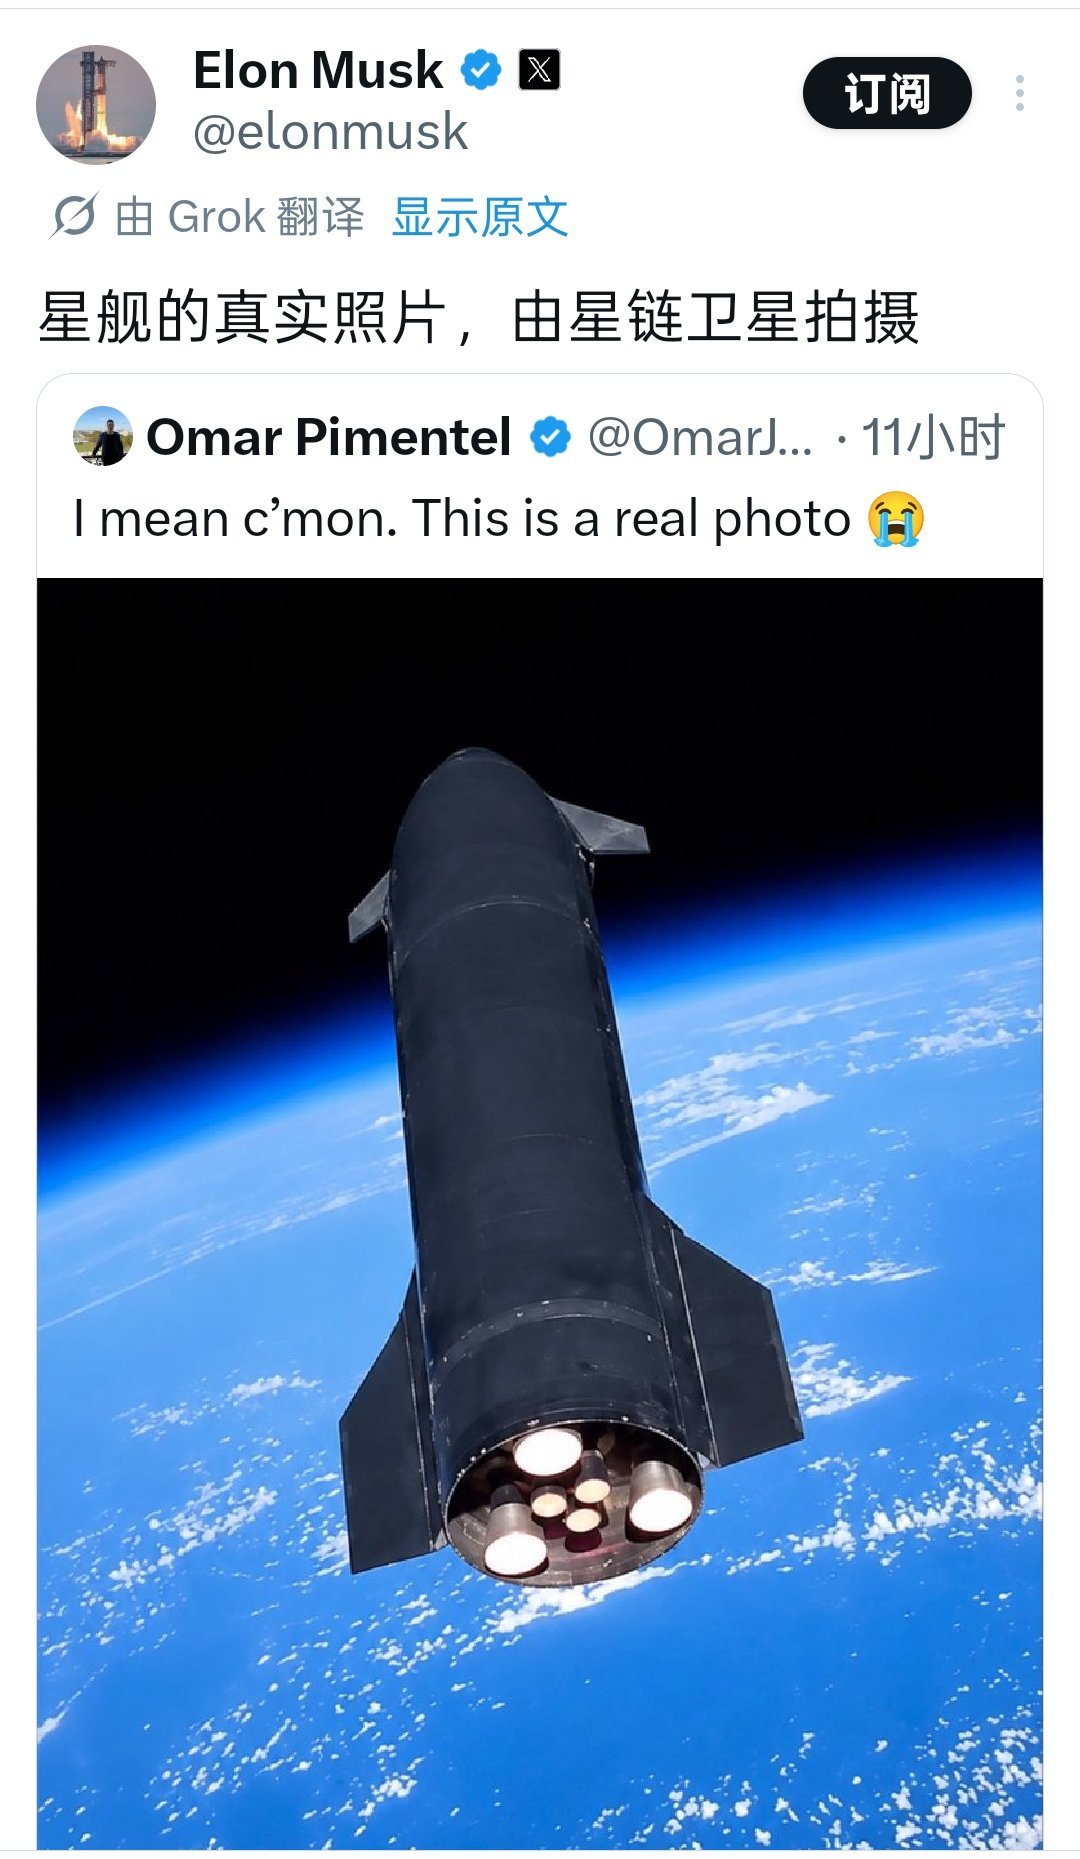This screenshot has height=1859, width=1080.
Task: Open Elon Musk's profile avatar
Action: click(96, 104)
